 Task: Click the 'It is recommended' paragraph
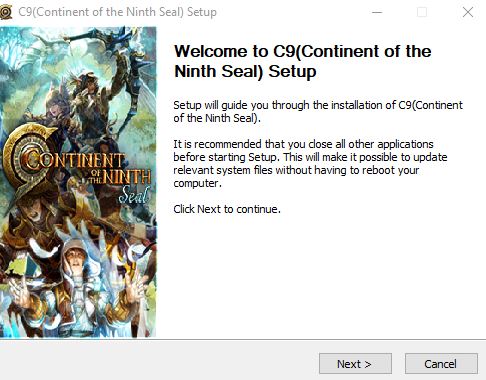pos(310,164)
